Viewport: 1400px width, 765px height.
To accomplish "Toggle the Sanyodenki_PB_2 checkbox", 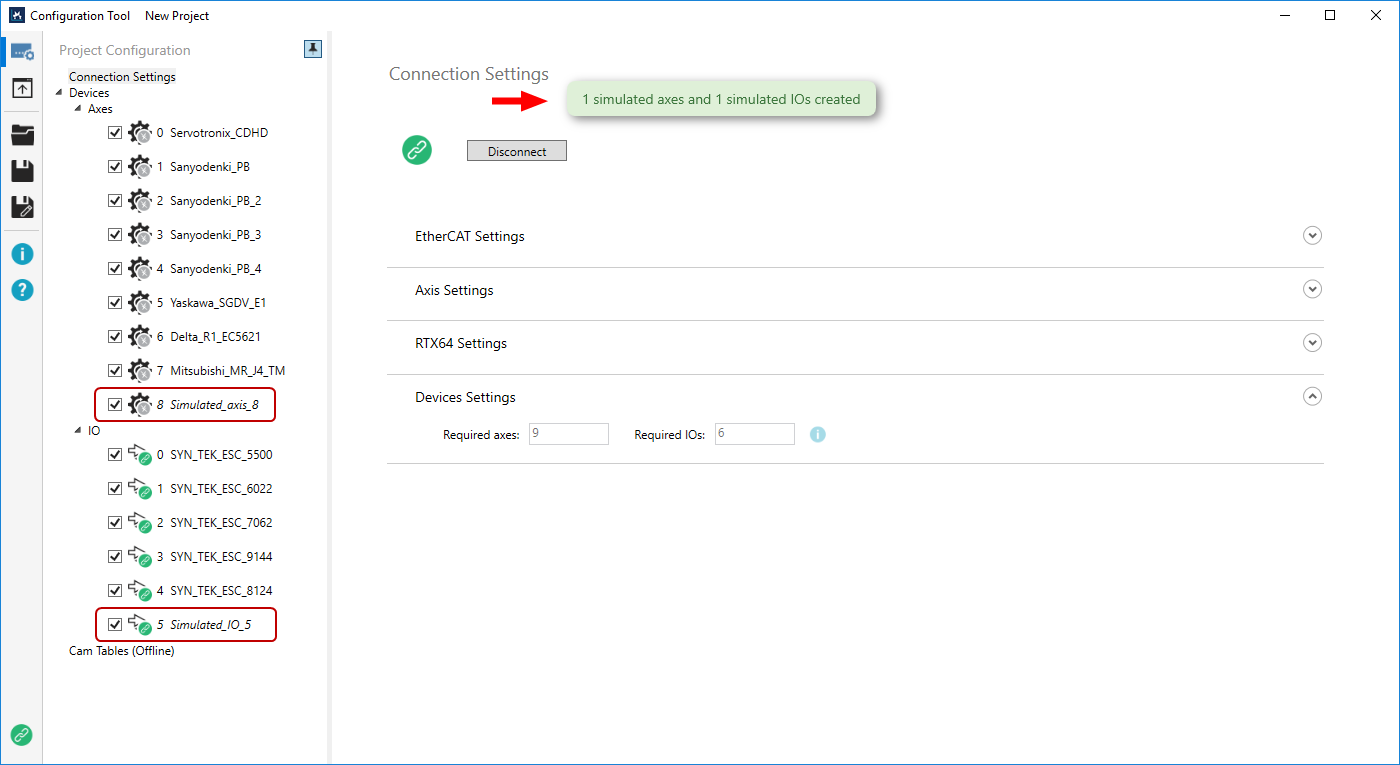I will pos(114,200).
